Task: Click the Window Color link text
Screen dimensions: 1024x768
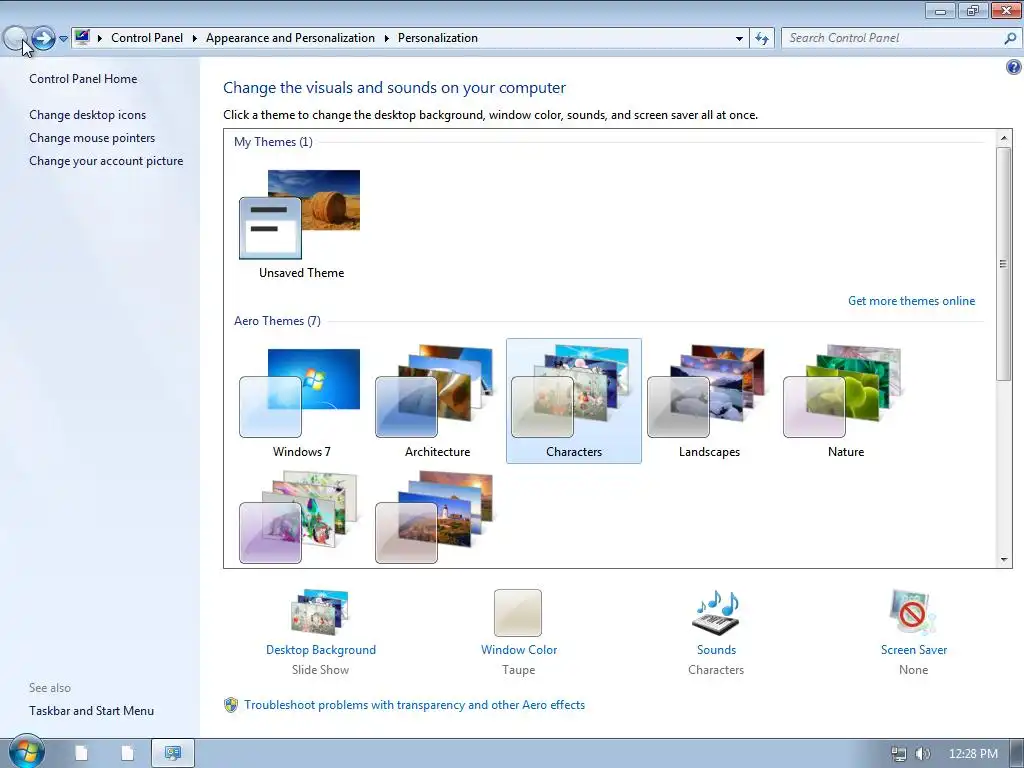Action: click(x=519, y=650)
